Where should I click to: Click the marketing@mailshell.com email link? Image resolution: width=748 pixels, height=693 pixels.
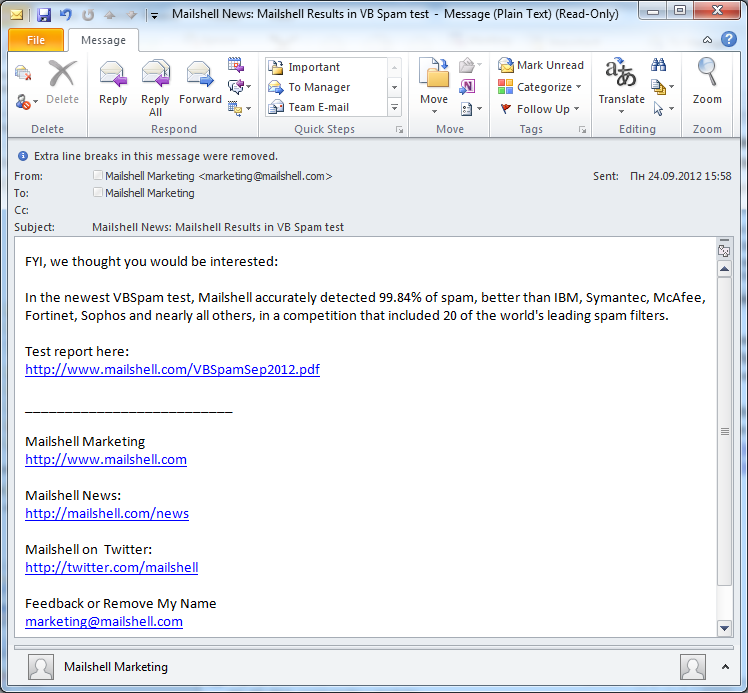(x=104, y=621)
